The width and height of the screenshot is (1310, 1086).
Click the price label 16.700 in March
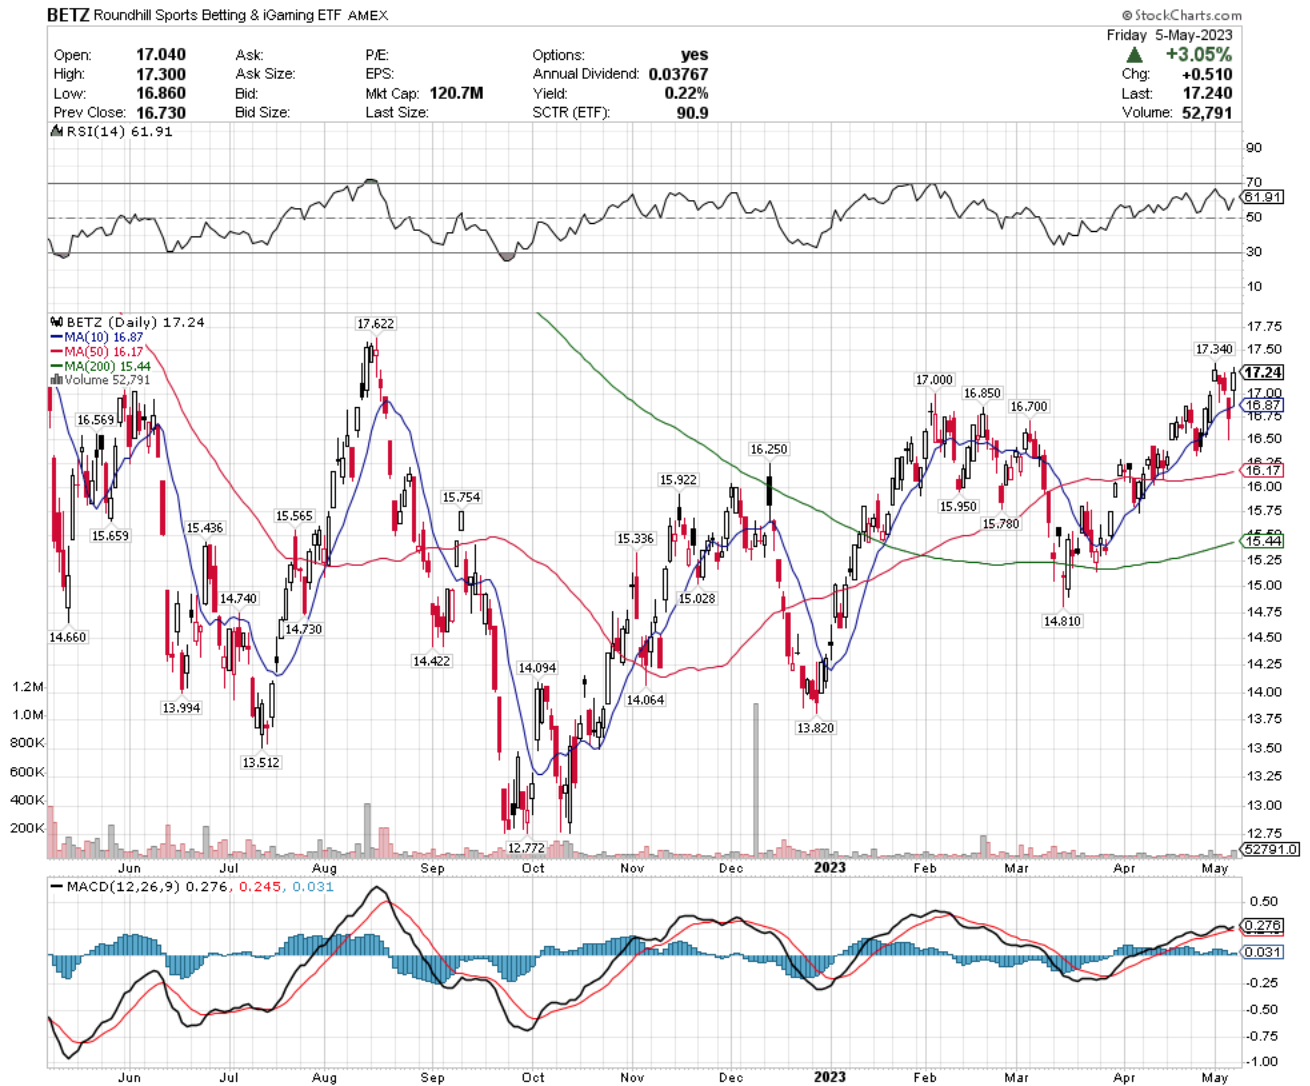tap(1029, 407)
